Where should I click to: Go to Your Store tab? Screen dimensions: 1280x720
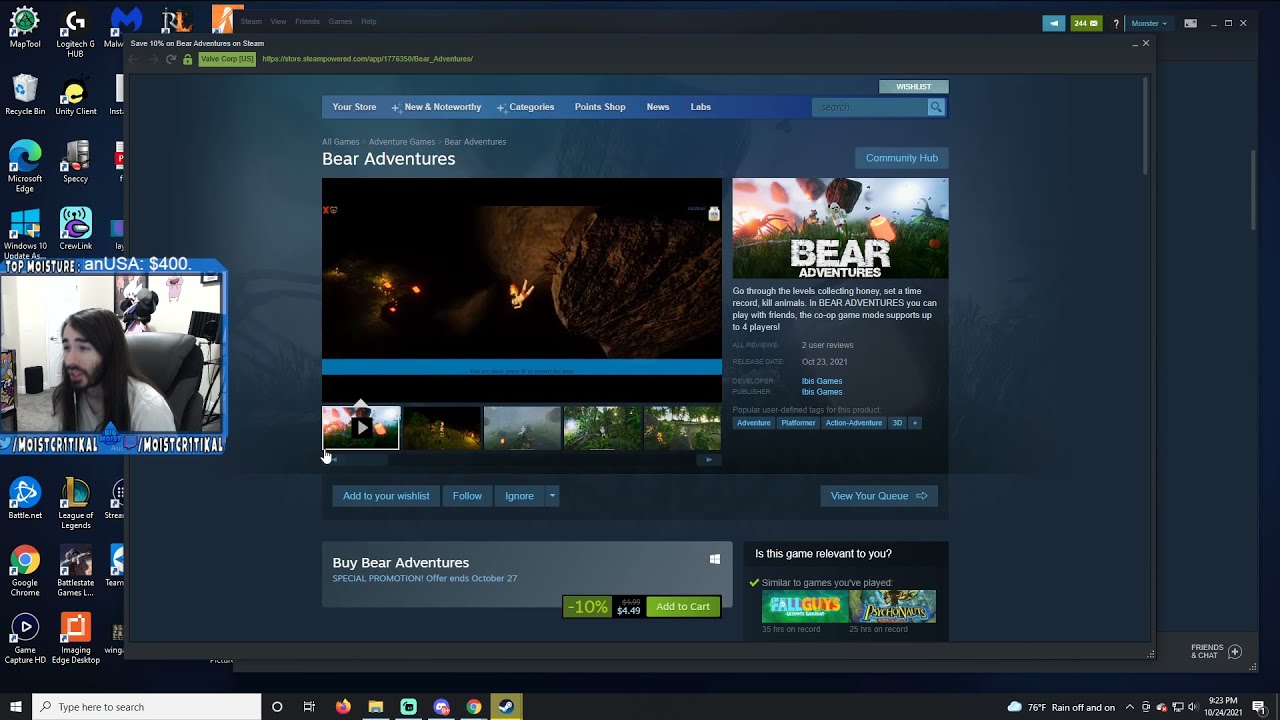(354, 107)
